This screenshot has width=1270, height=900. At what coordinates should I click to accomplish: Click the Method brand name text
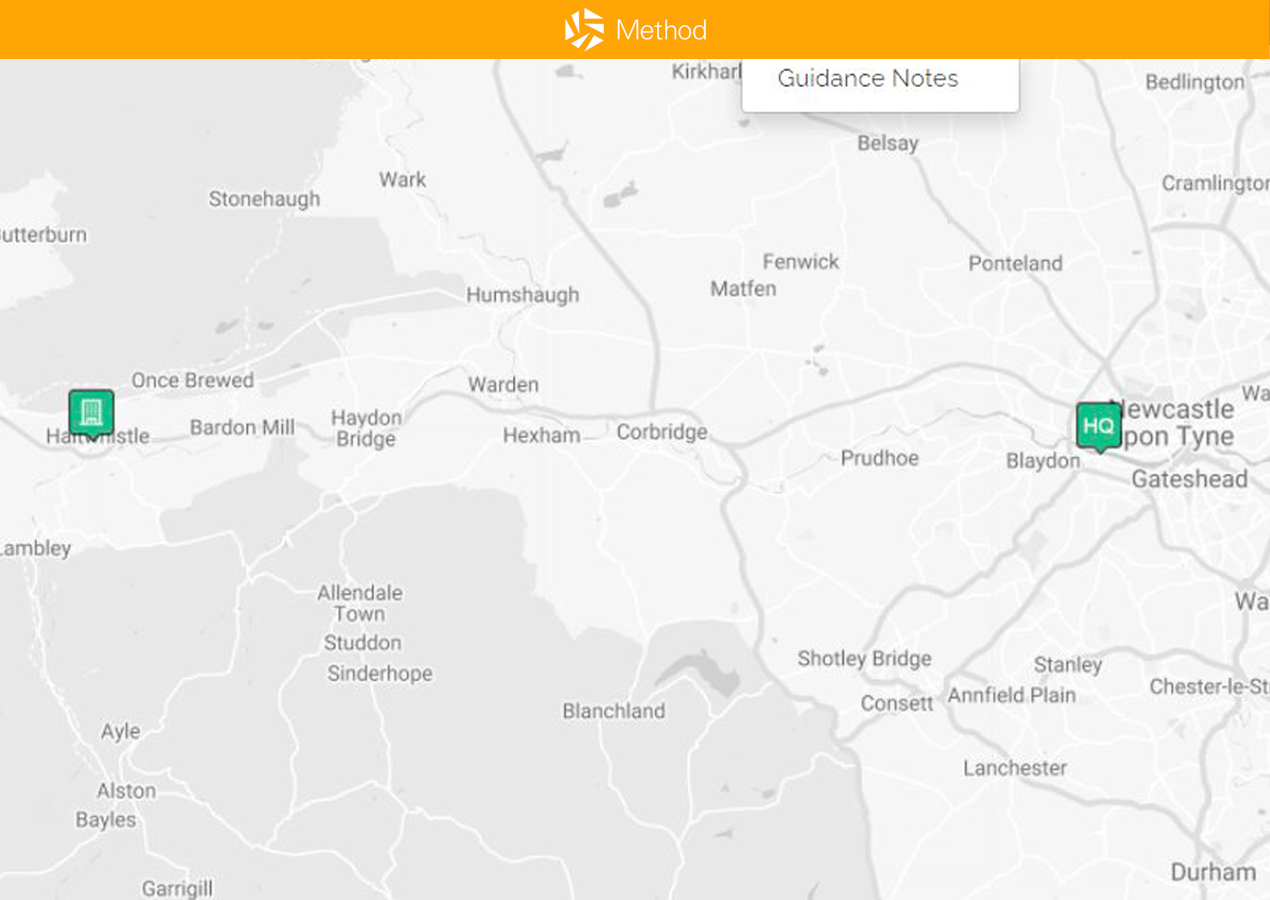[x=661, y=30]
